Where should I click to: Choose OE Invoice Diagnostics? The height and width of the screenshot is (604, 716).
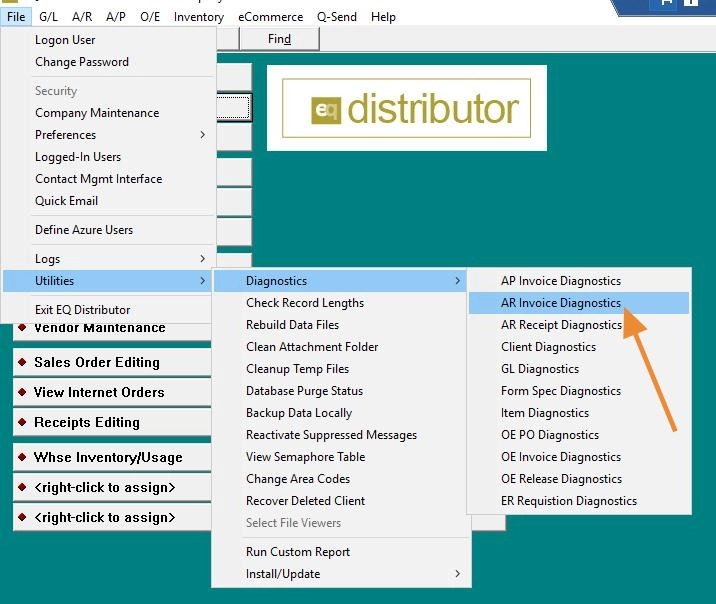579,457
